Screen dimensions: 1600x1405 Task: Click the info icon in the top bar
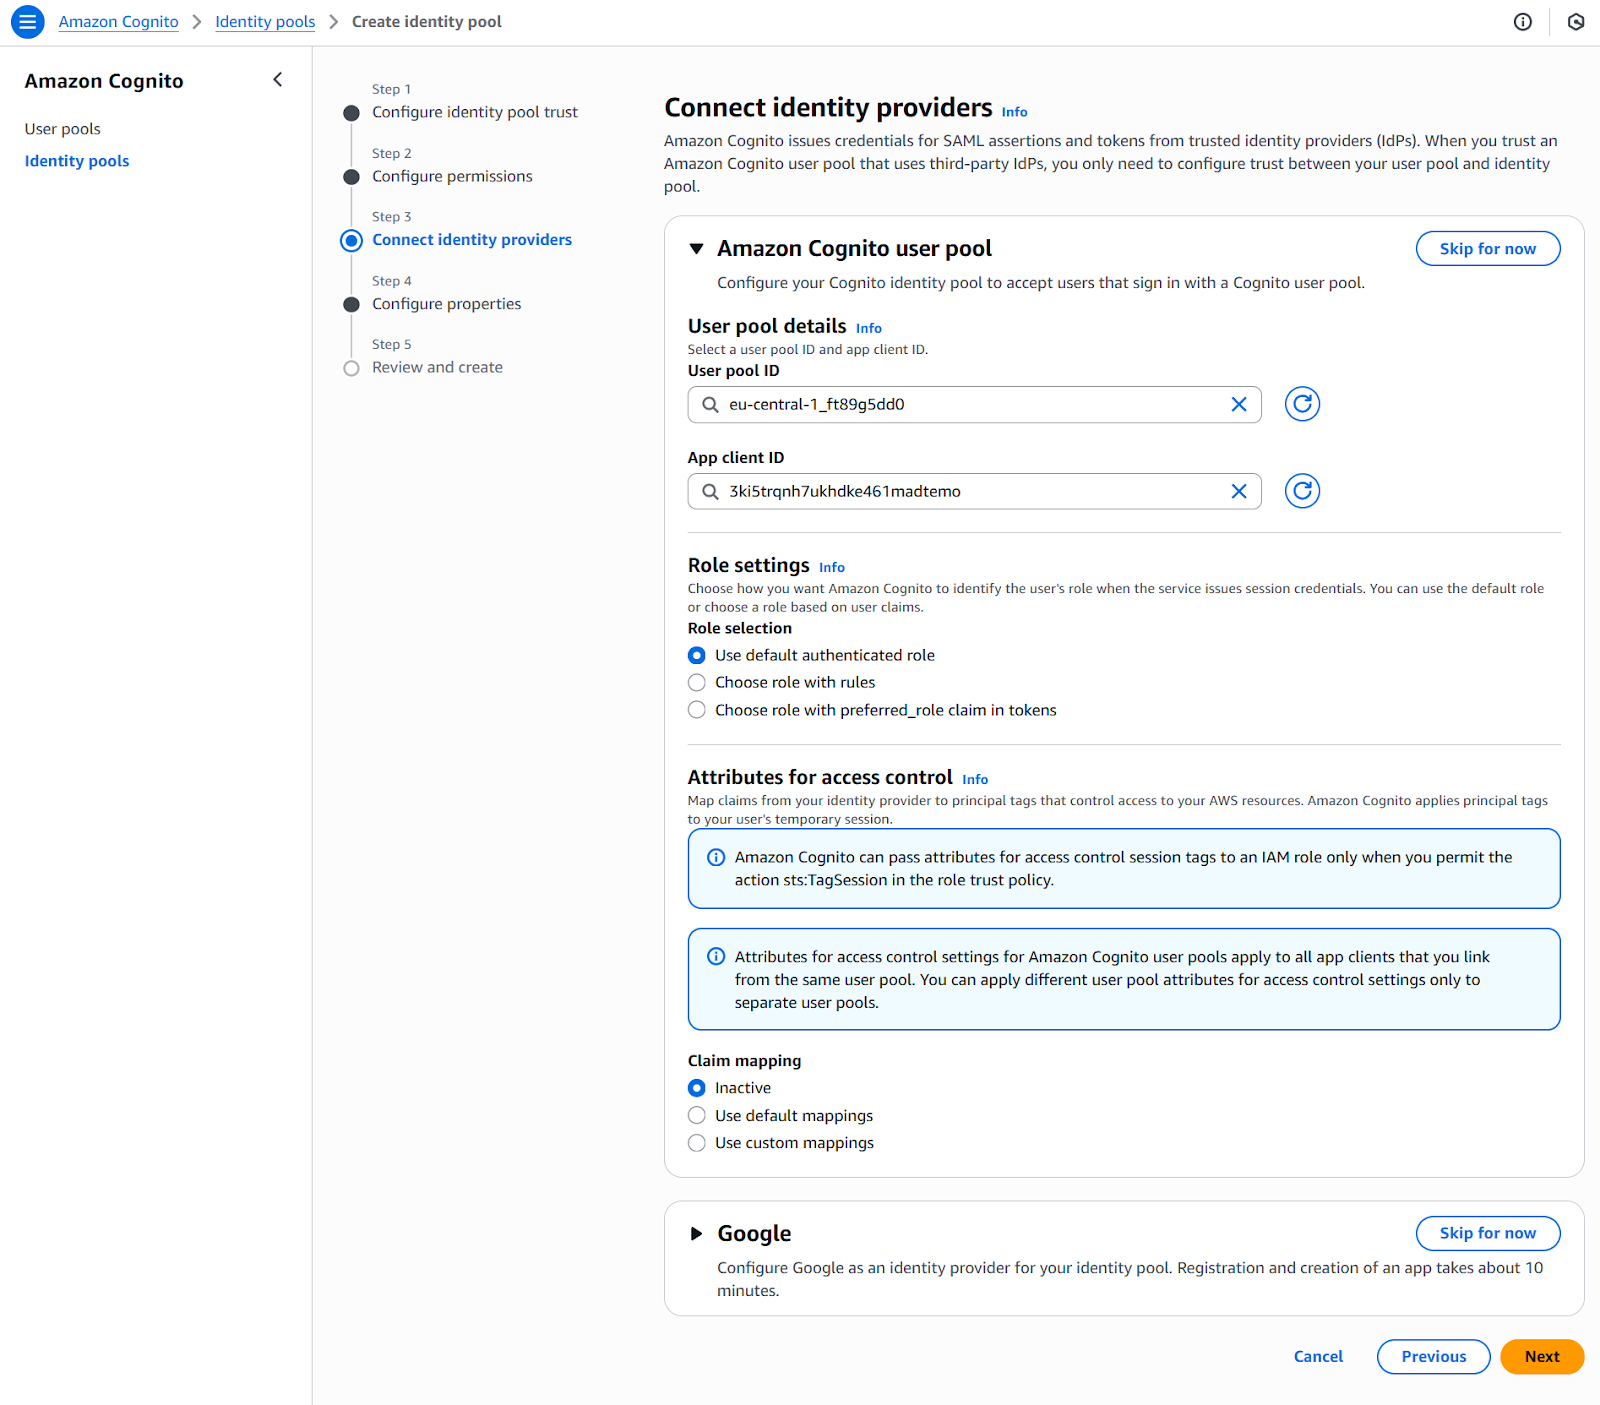[x=1522, y=21]
